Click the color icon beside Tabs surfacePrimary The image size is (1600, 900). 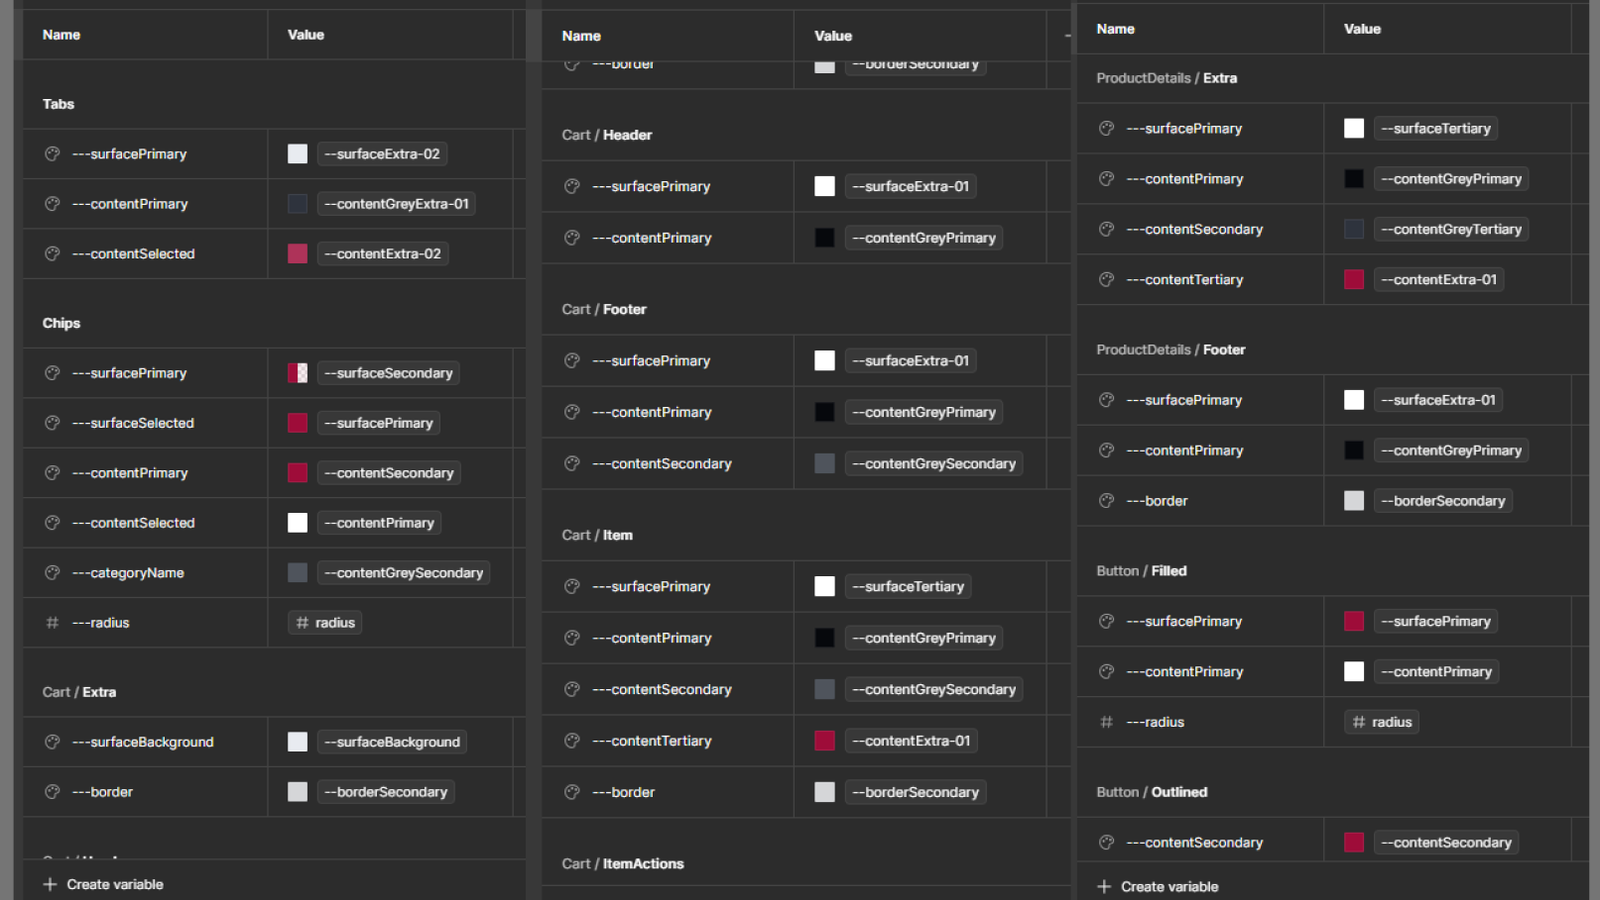pos(52,154)
